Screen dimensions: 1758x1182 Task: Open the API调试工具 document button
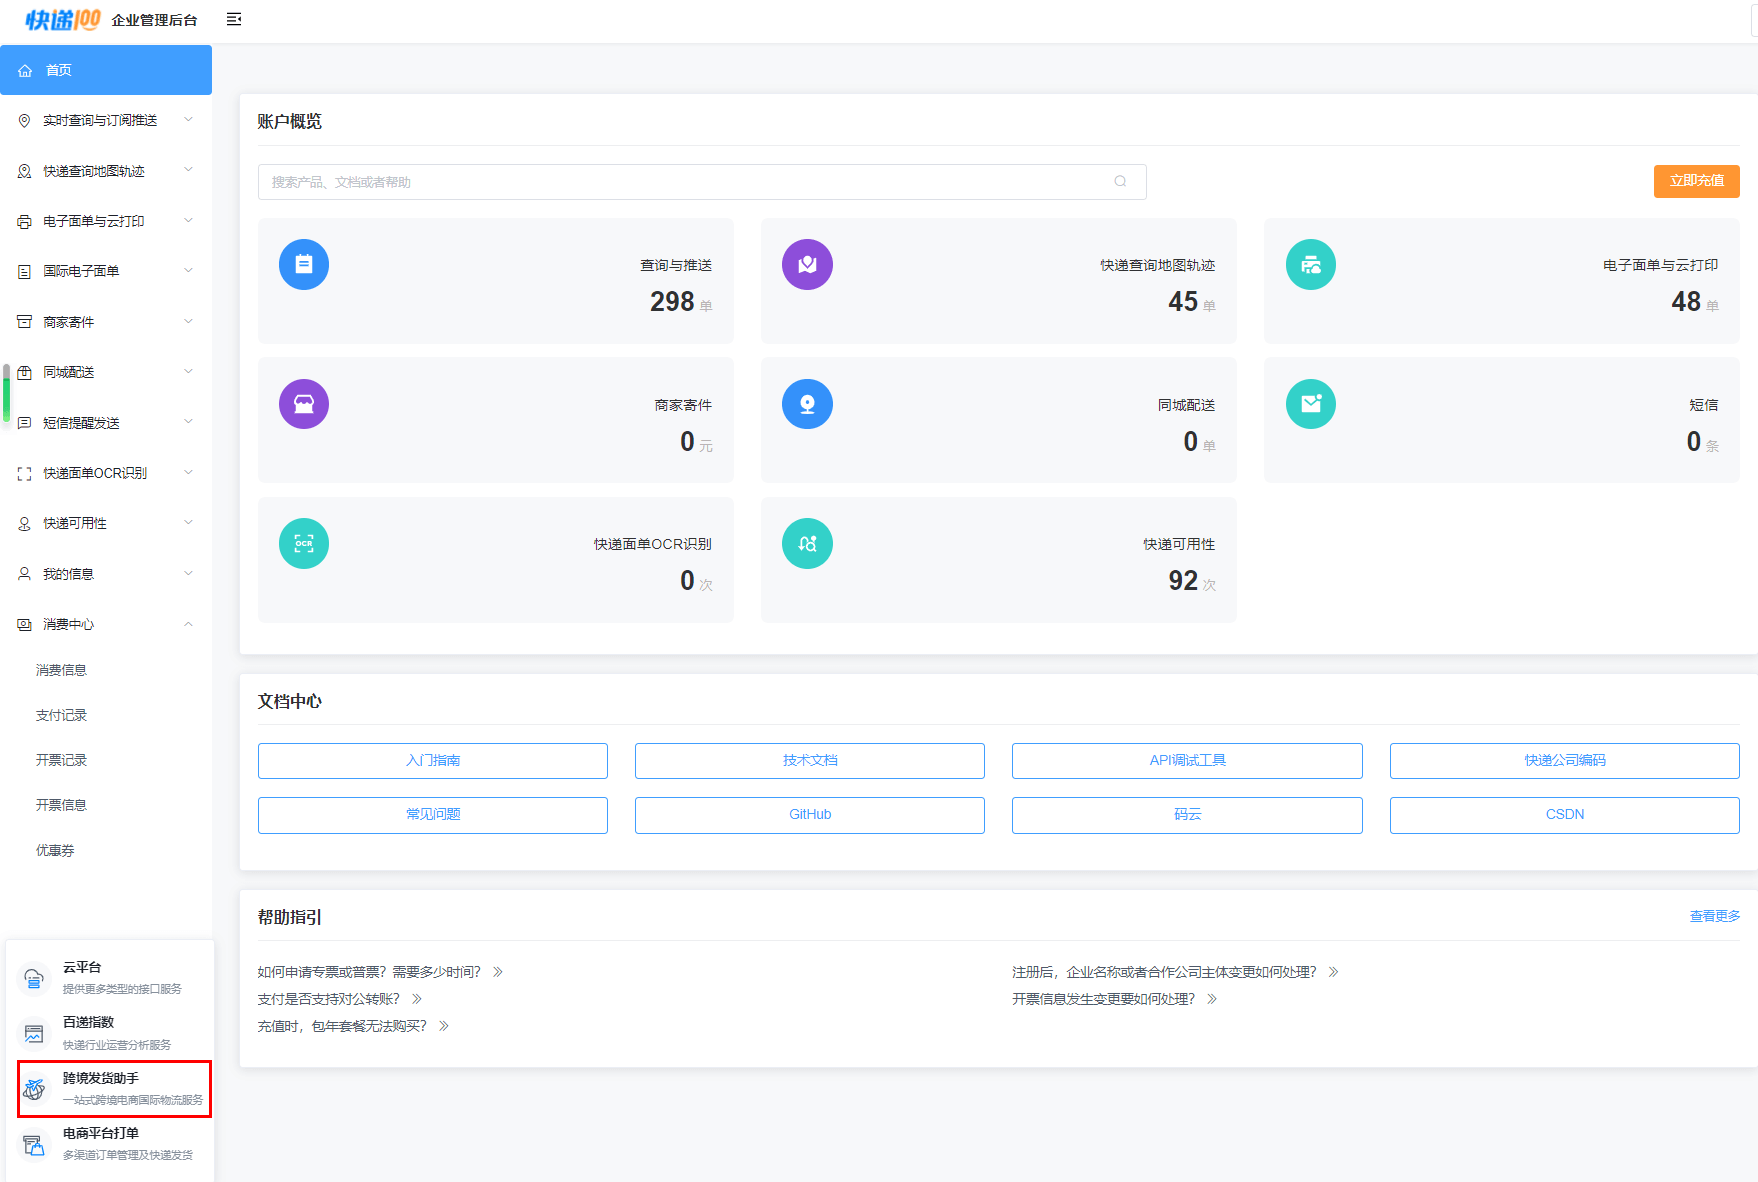click(1186, 761)
